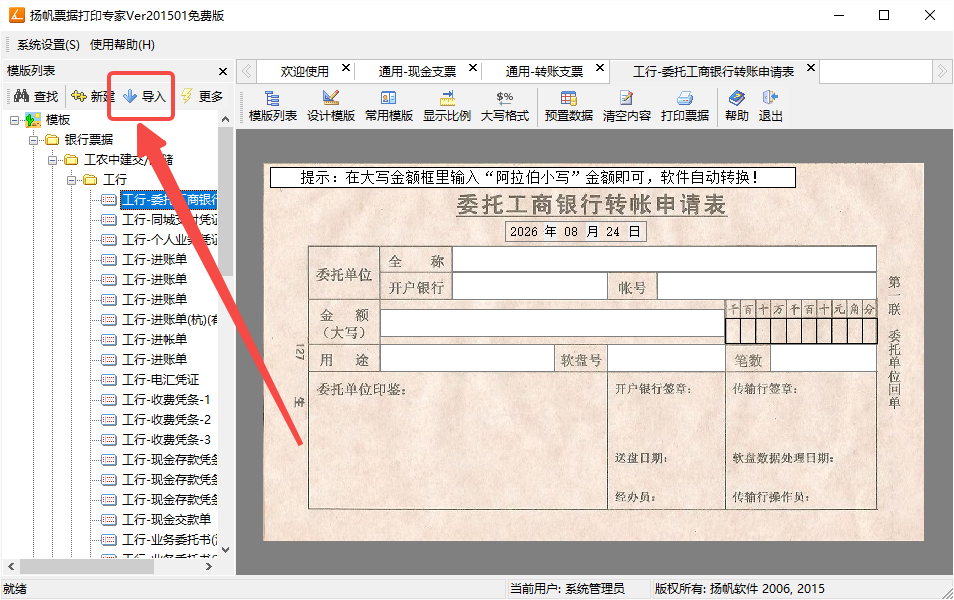This screenshot has height=600, width=954.
Task: Click 打印票据 print icon
Action: 684,106
